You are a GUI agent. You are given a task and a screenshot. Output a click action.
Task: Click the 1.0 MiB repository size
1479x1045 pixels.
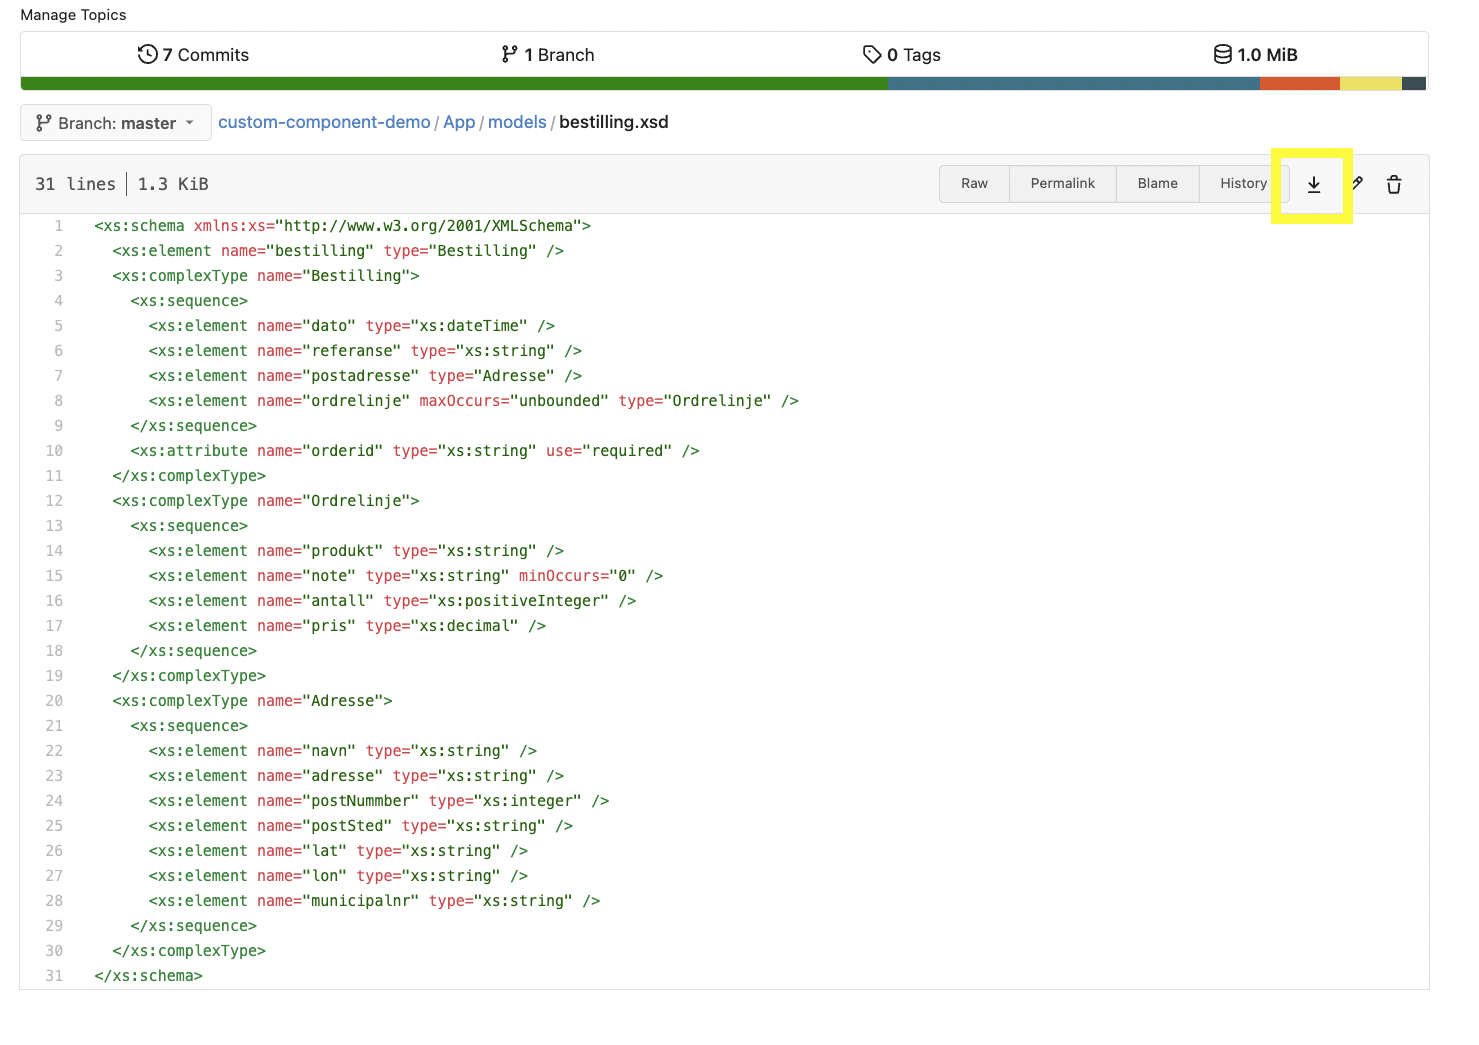(1256, 55)
